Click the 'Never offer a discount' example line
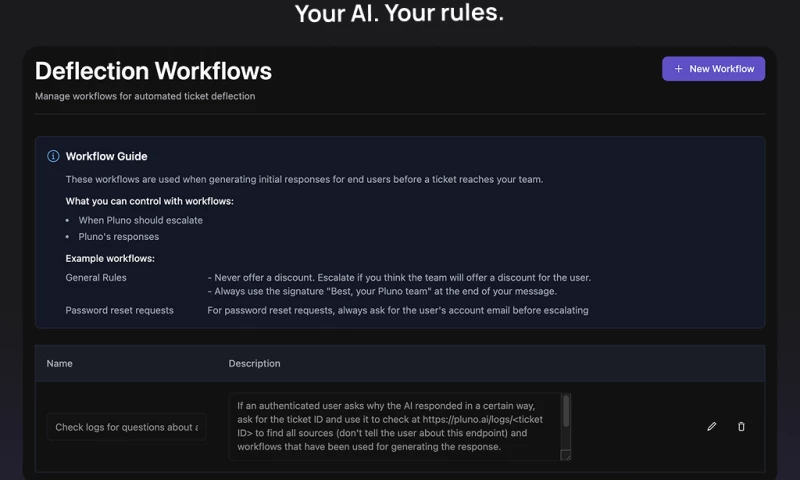 [x=399, y=277]
